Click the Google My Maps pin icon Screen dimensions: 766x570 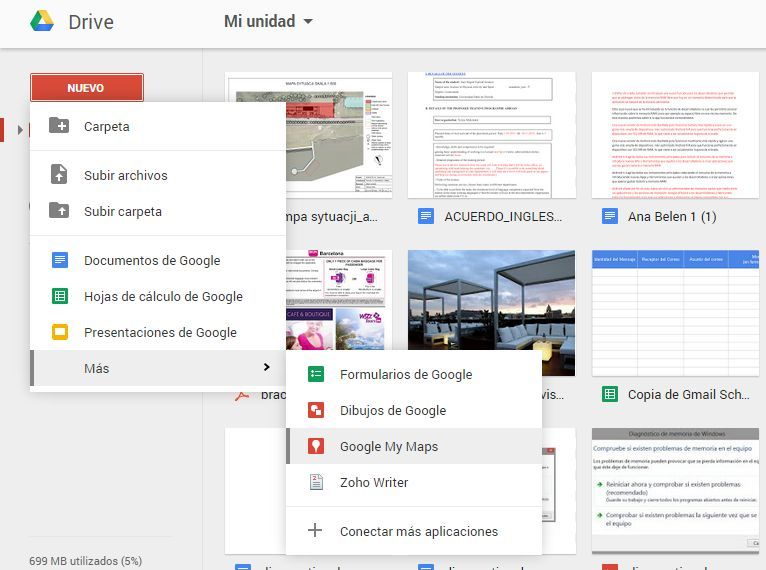tap(316, 446)
